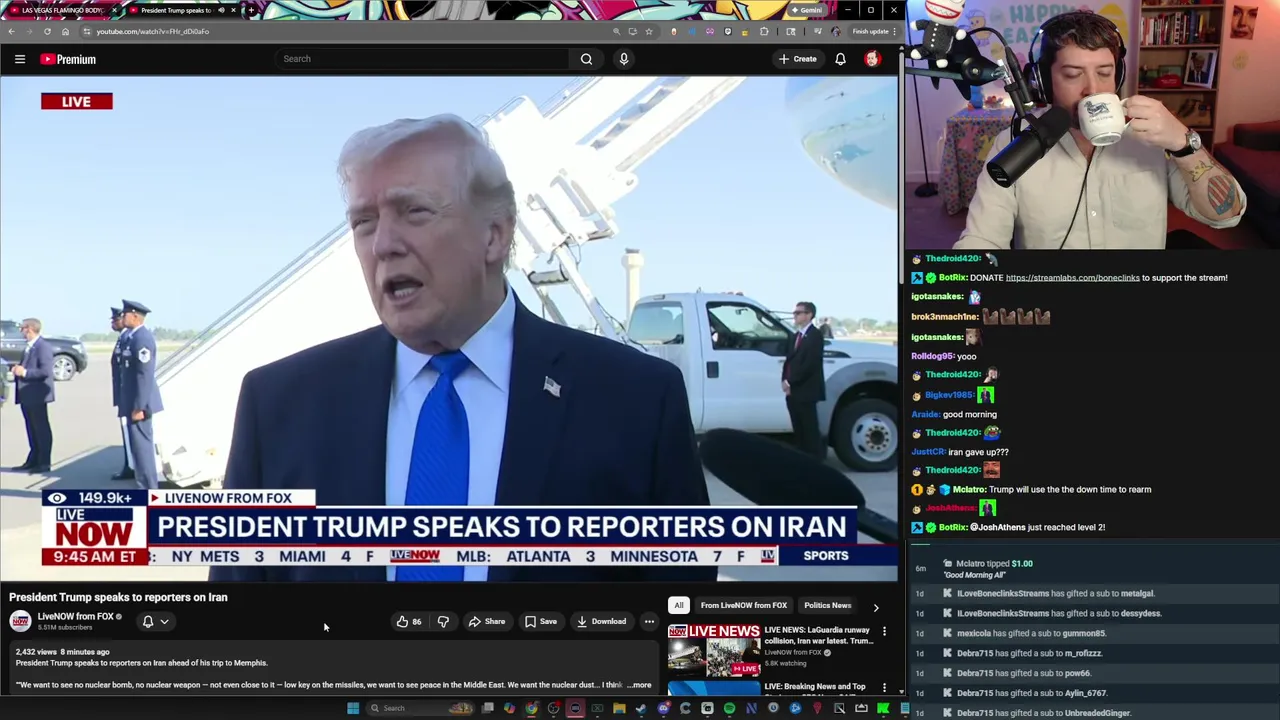Select Politics News filter chip
Image resolution: width=1280 pixels, height=720 pixels.
pos(827,605)
